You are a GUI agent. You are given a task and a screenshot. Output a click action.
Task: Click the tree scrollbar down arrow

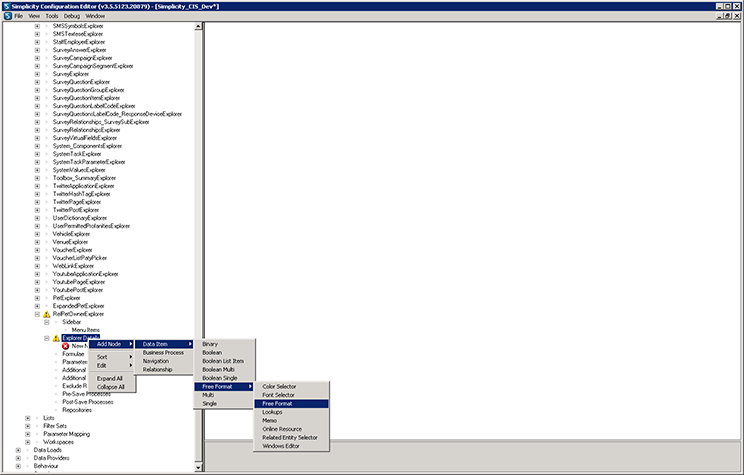click(198, 468)
